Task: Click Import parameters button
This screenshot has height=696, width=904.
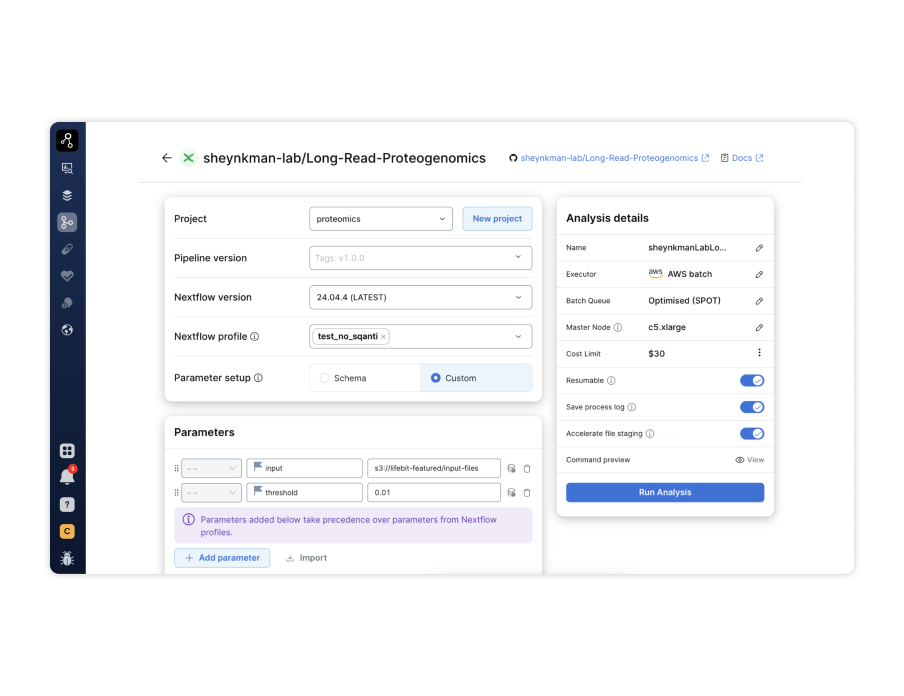Action: pyautogui.click(x=307, y=558)
